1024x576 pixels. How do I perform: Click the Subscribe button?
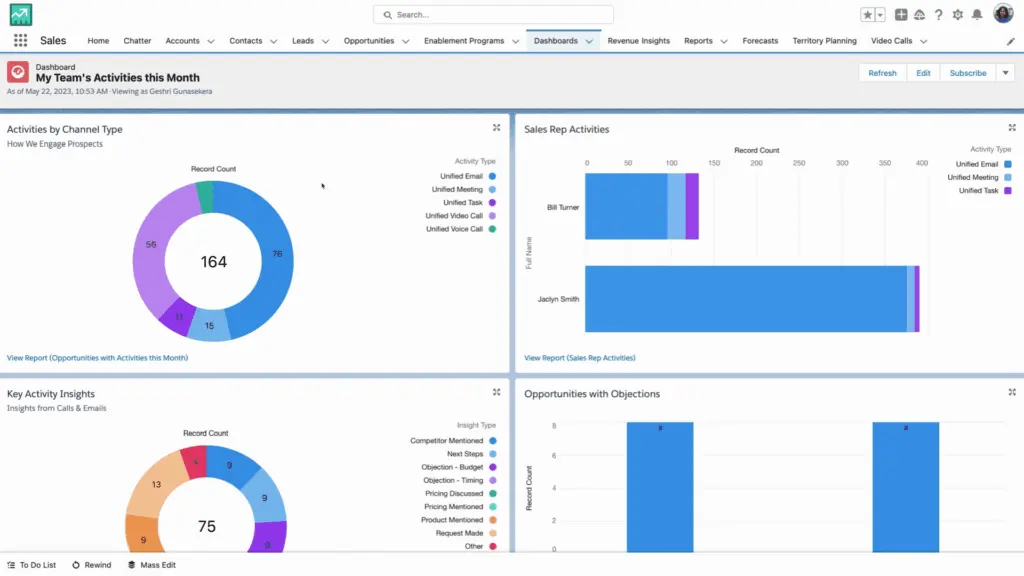pos(968,73)
